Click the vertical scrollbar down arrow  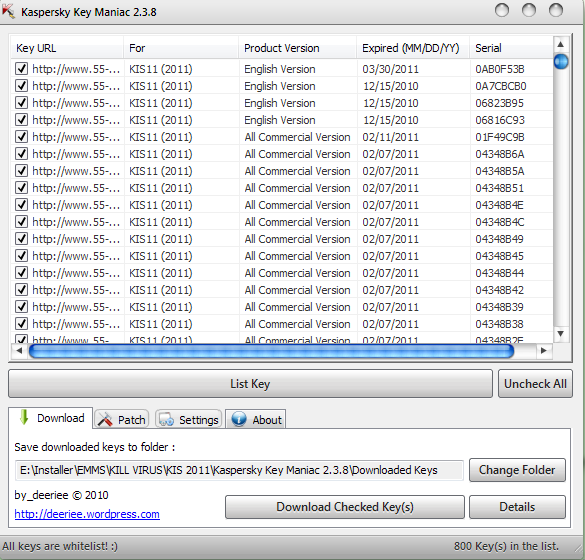(x=560, y=334)
